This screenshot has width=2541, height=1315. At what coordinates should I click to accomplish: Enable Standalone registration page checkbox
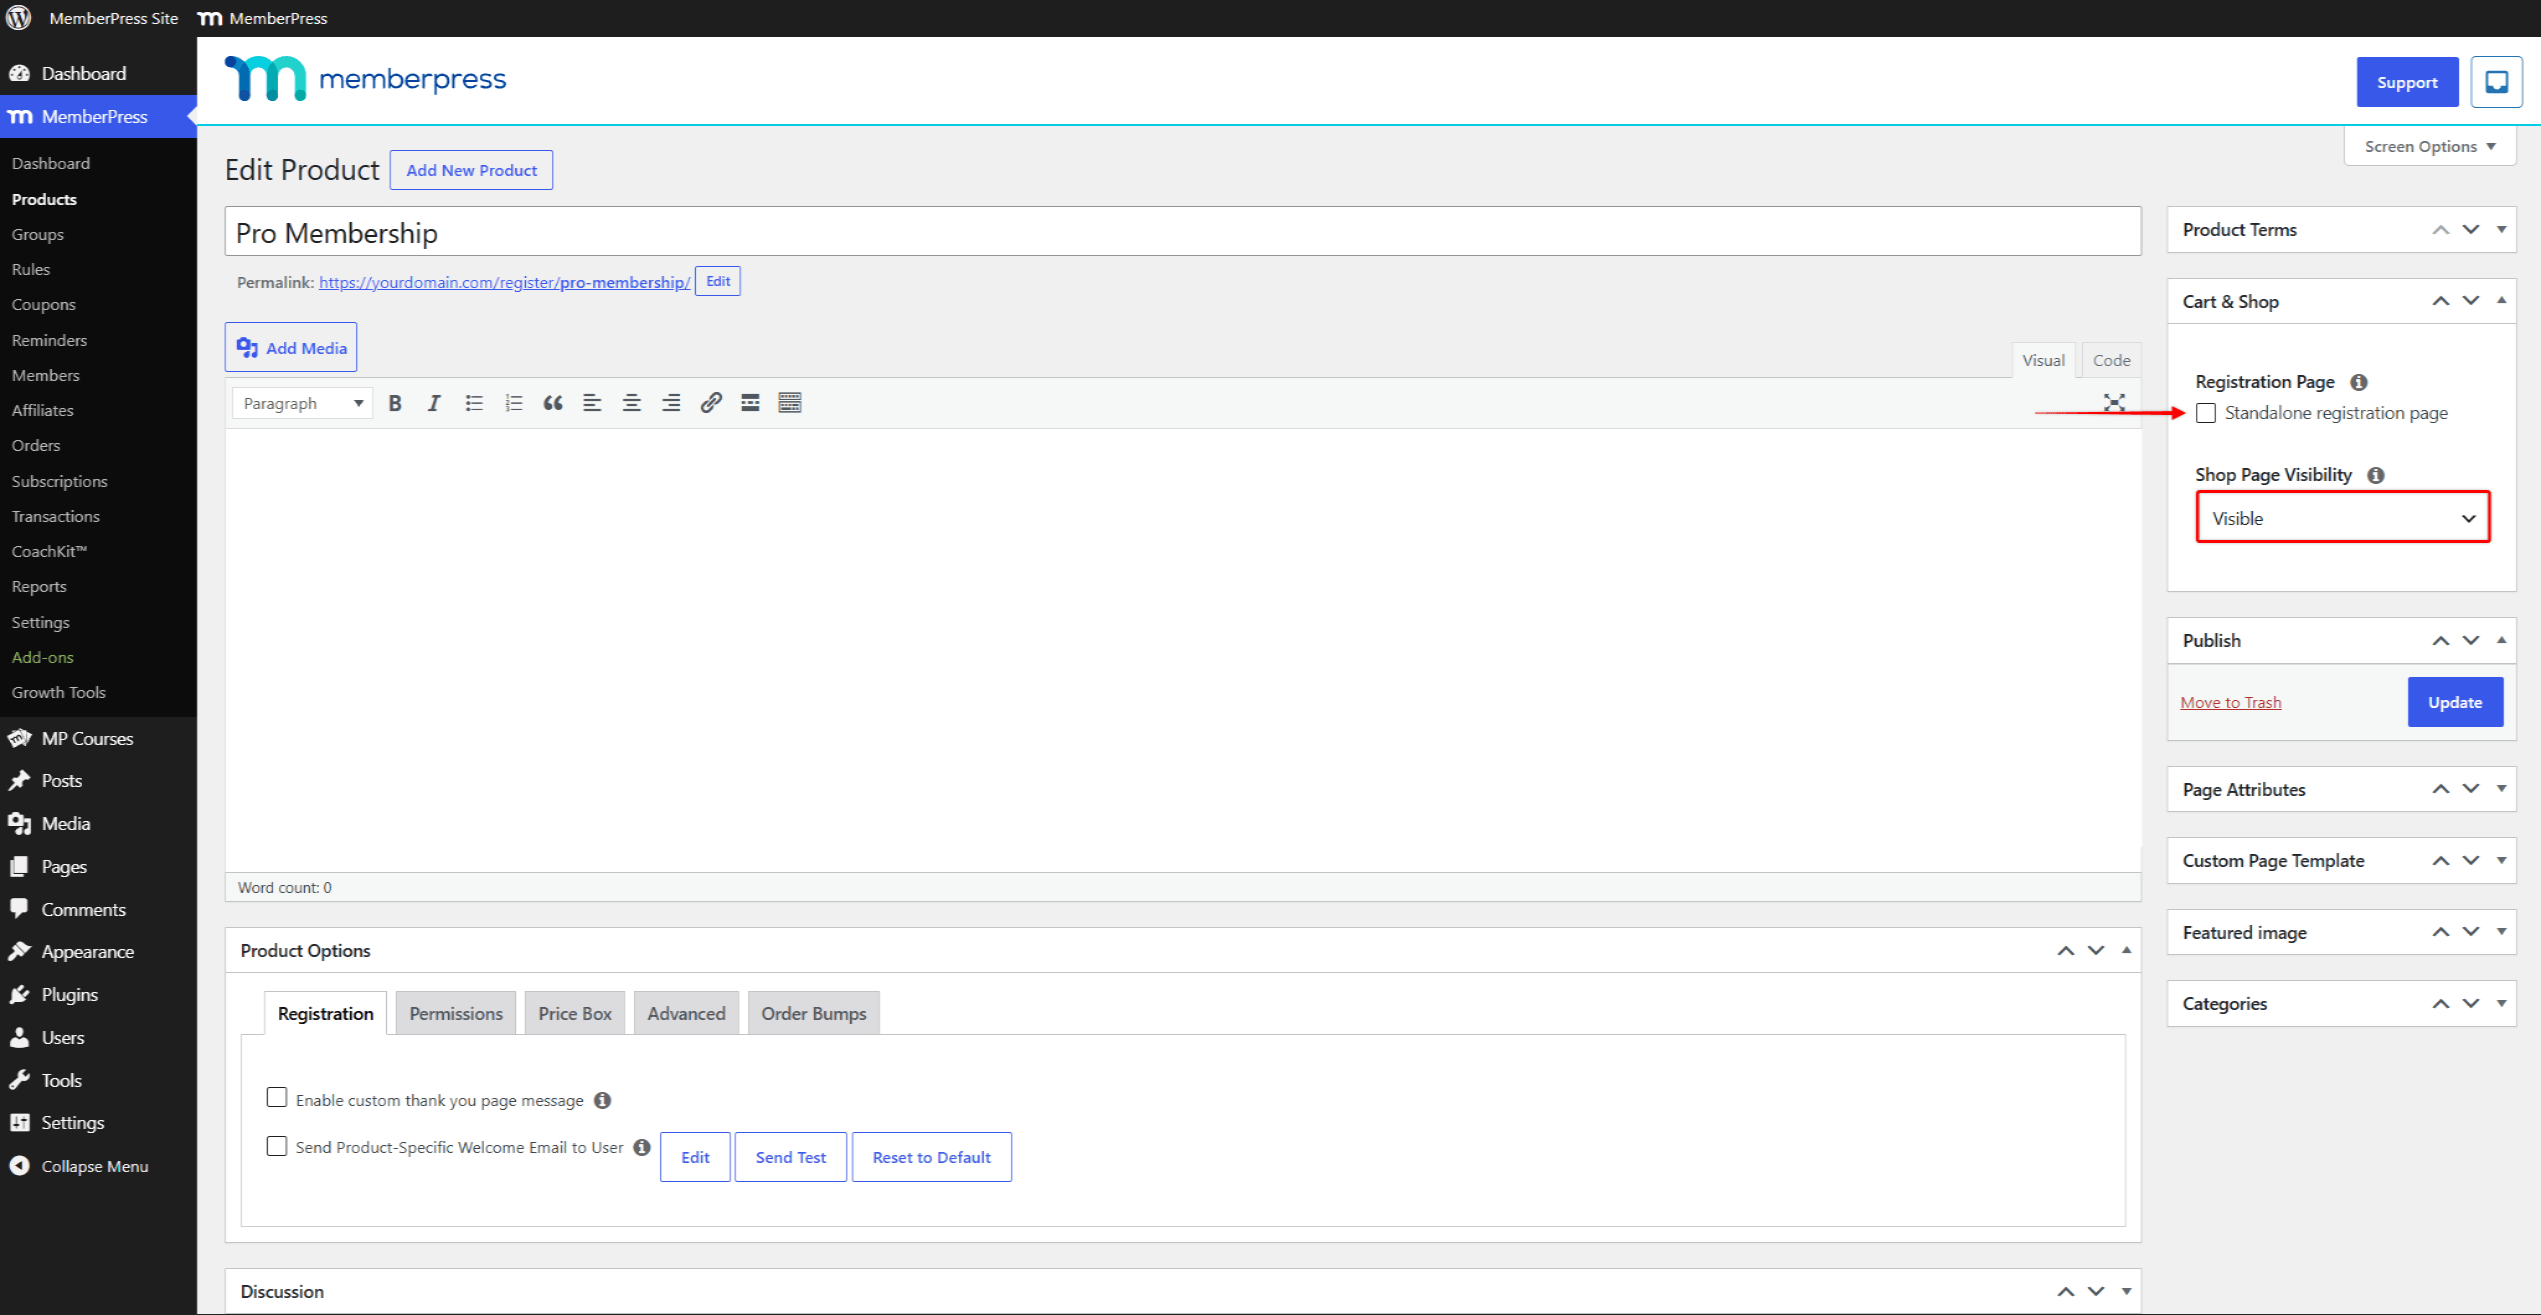pyautogui.click(x=2206, y=413)
